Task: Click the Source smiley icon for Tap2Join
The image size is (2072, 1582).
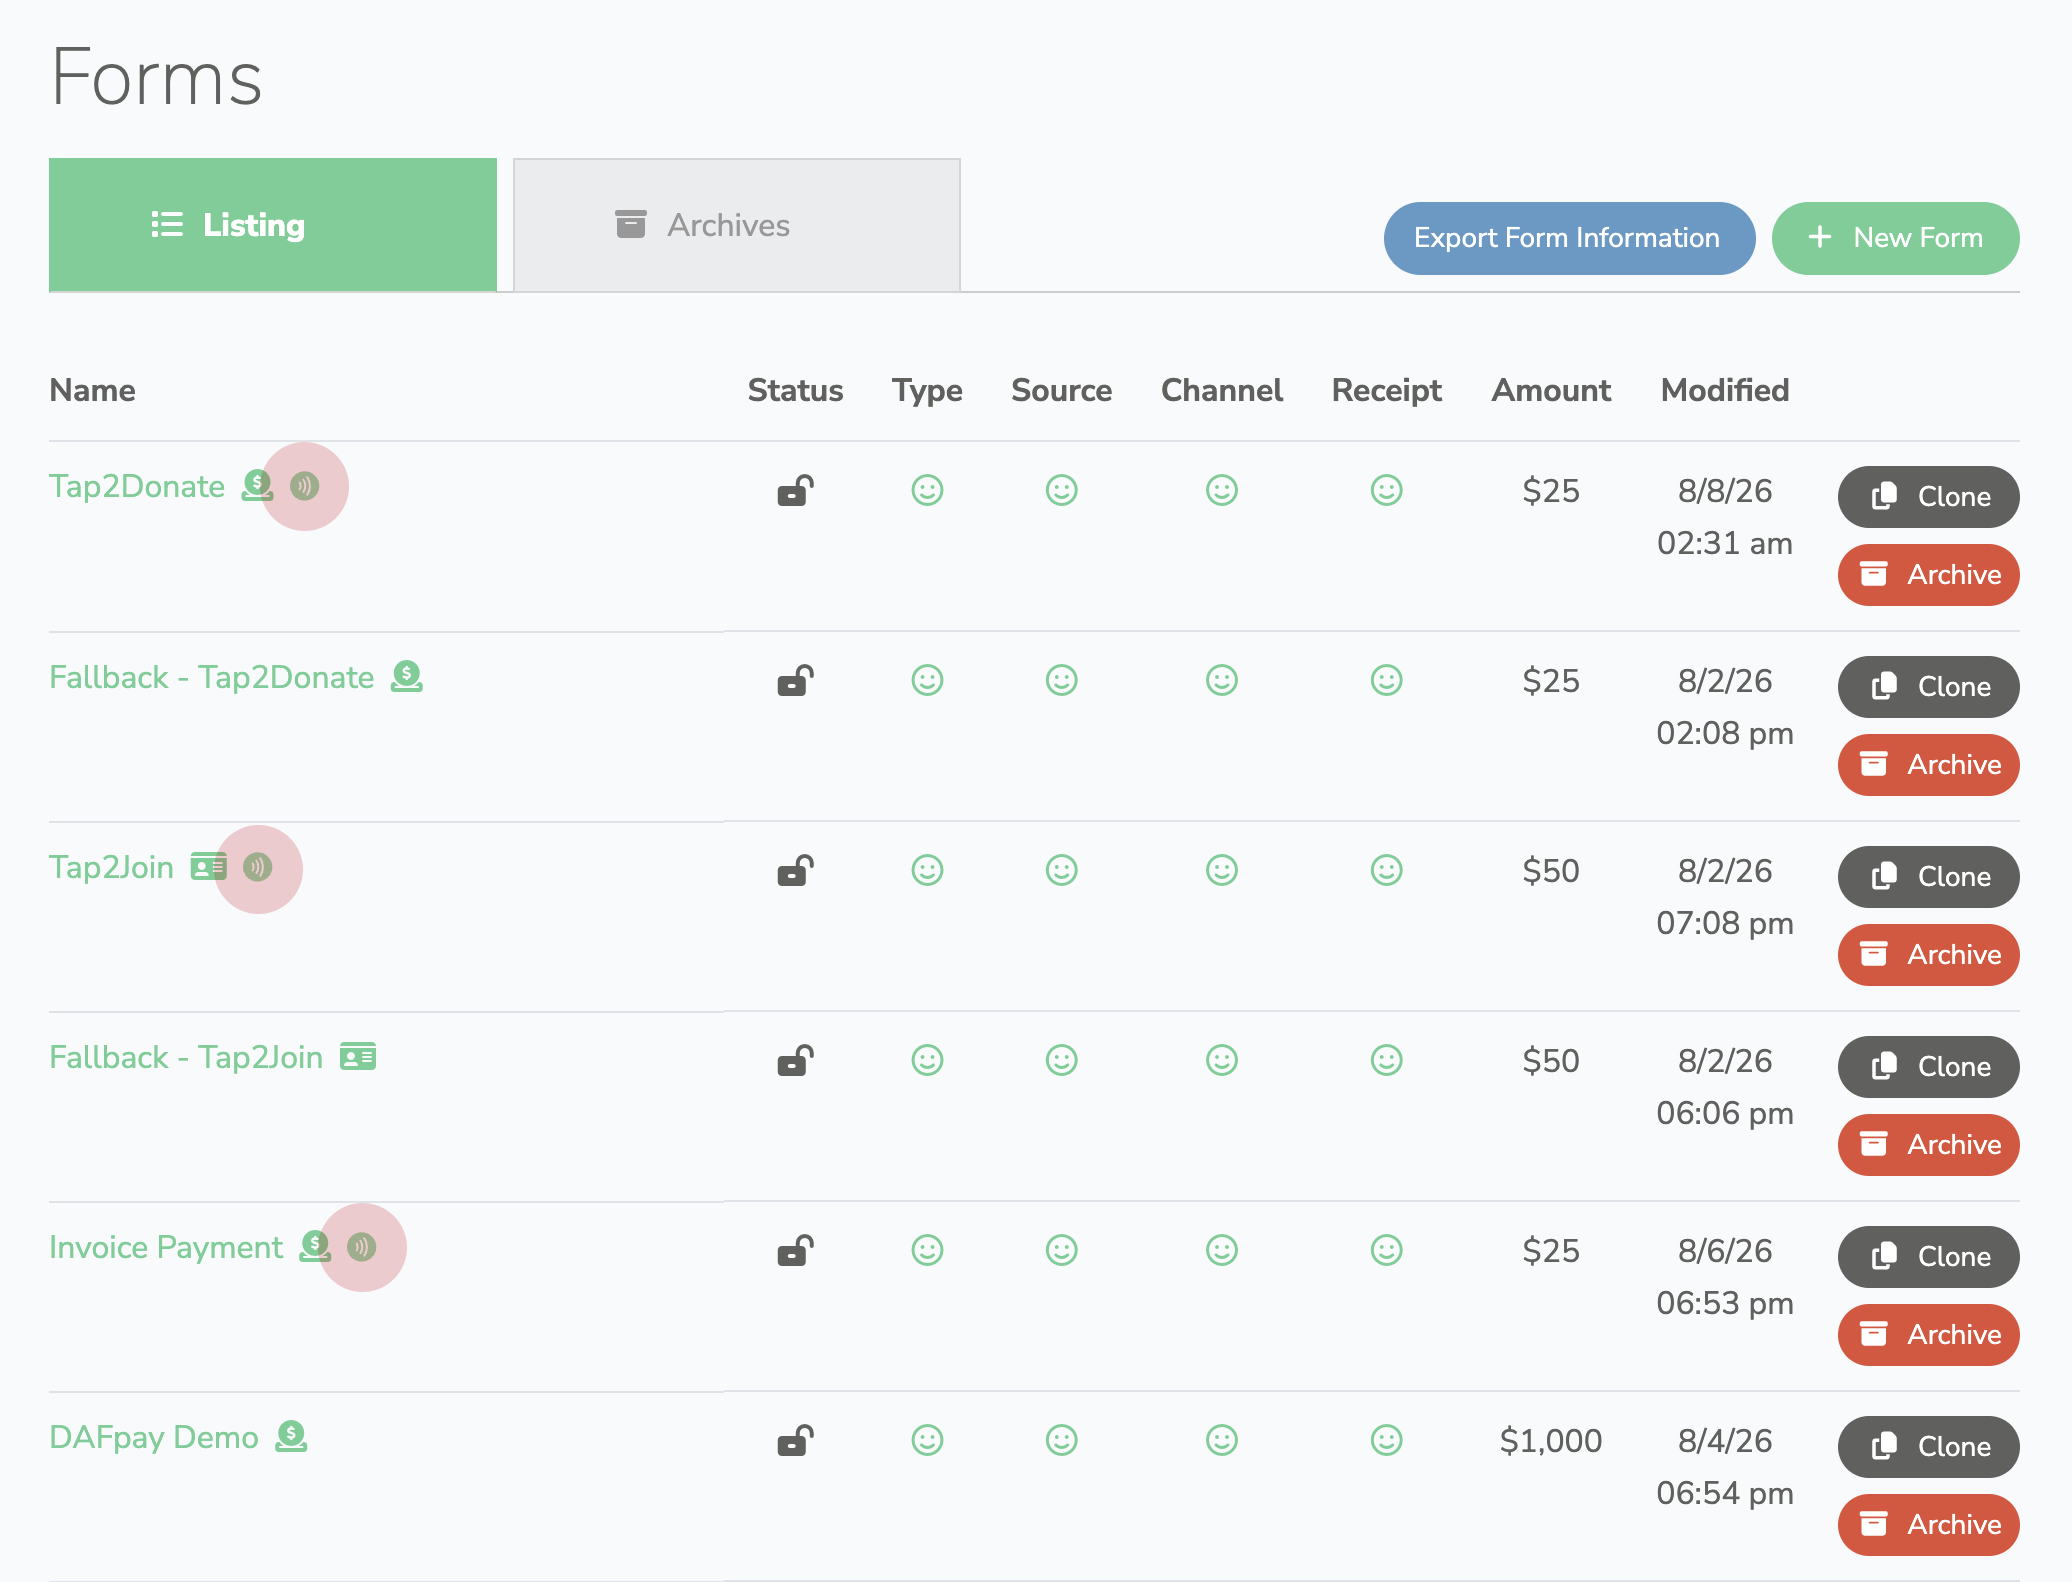Action: click(1061, 870)
